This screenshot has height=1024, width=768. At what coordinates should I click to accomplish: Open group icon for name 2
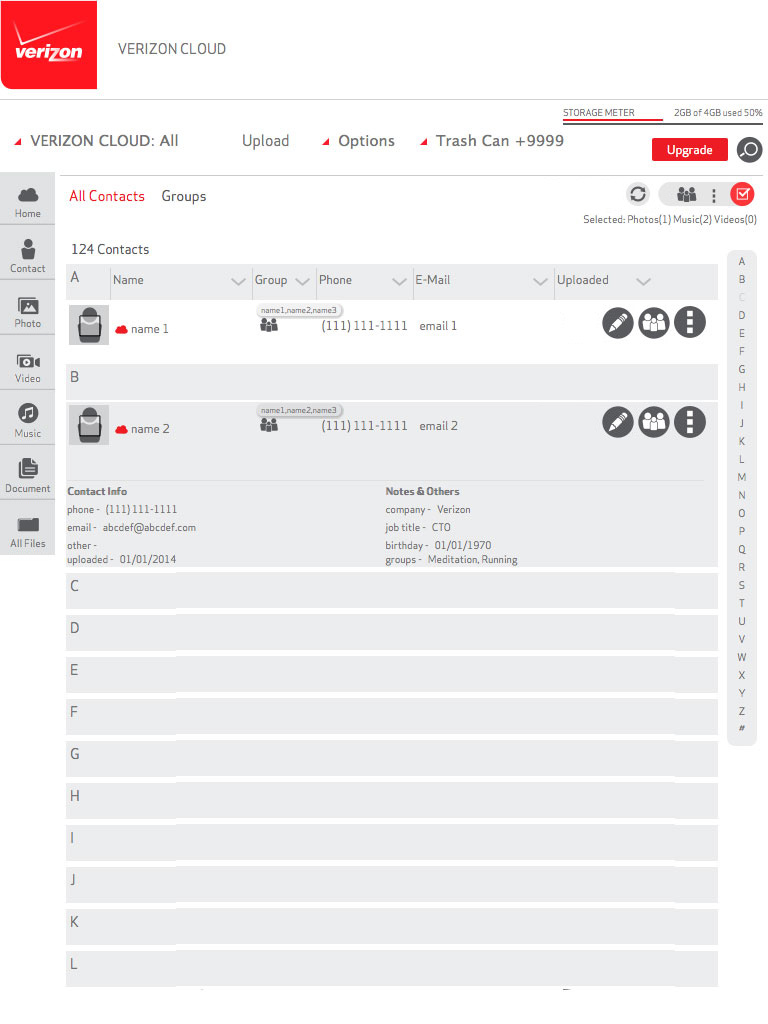pyautogui.click(x=654, y=423)
